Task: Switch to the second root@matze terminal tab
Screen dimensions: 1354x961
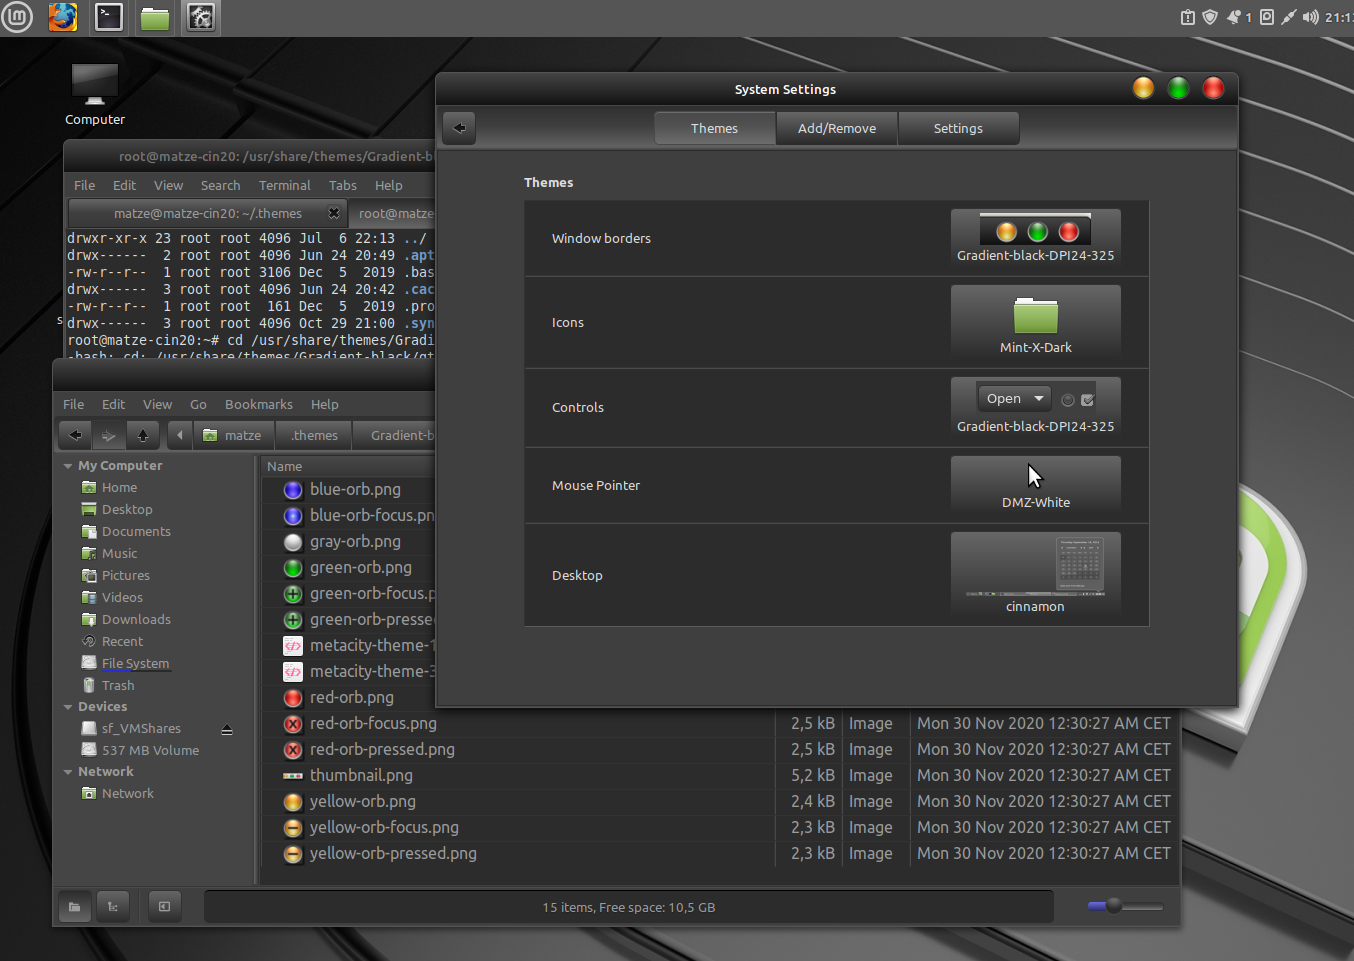Action: (x=395, y=213)
